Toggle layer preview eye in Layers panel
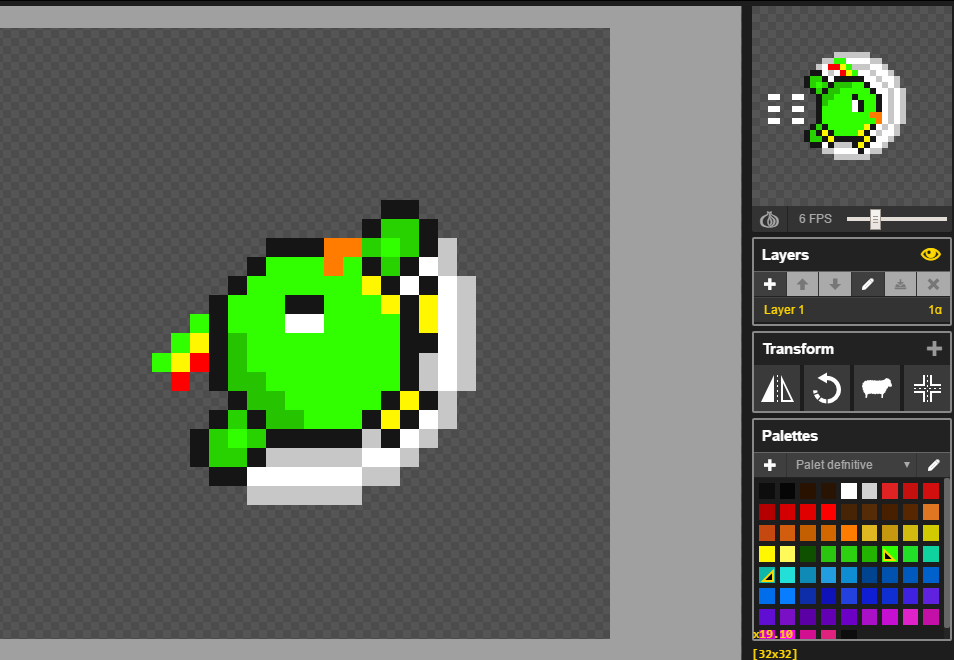This screenshot has height=660, width=954. 930,254
